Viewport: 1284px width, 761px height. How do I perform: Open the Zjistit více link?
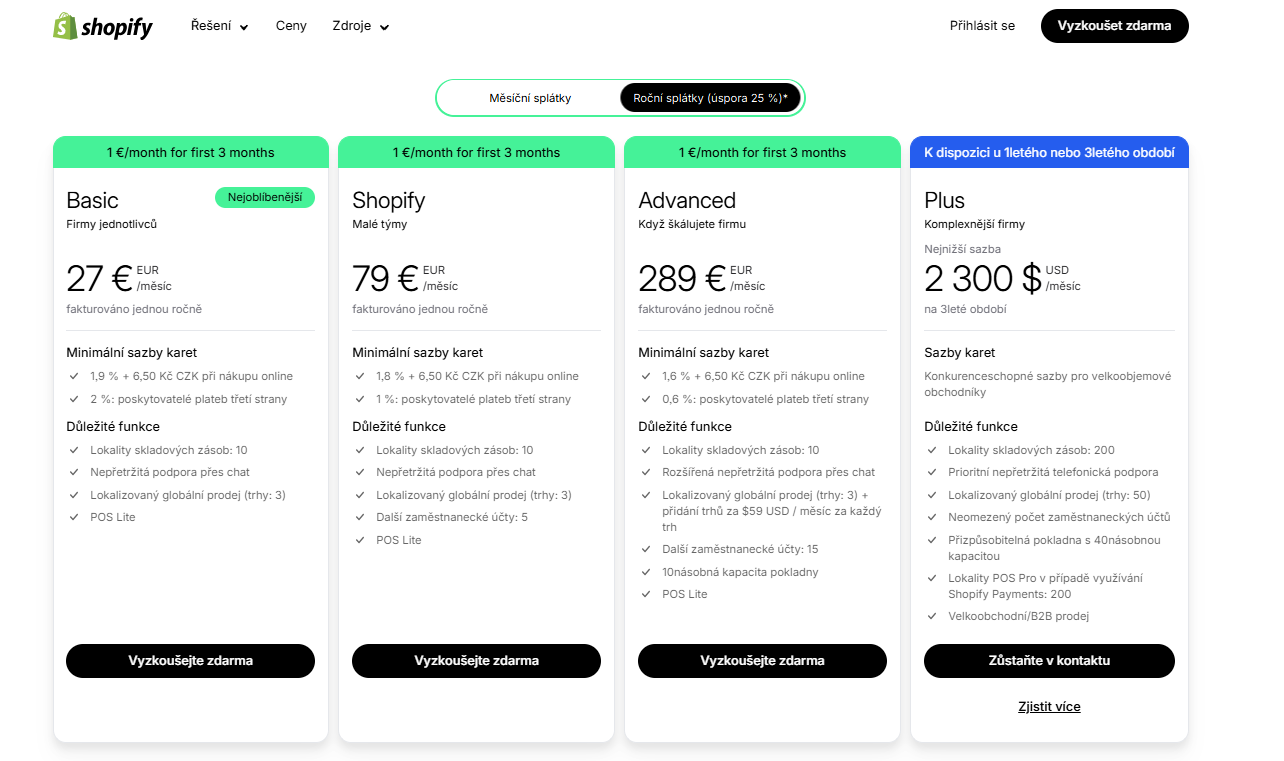tap(1049, 707)
